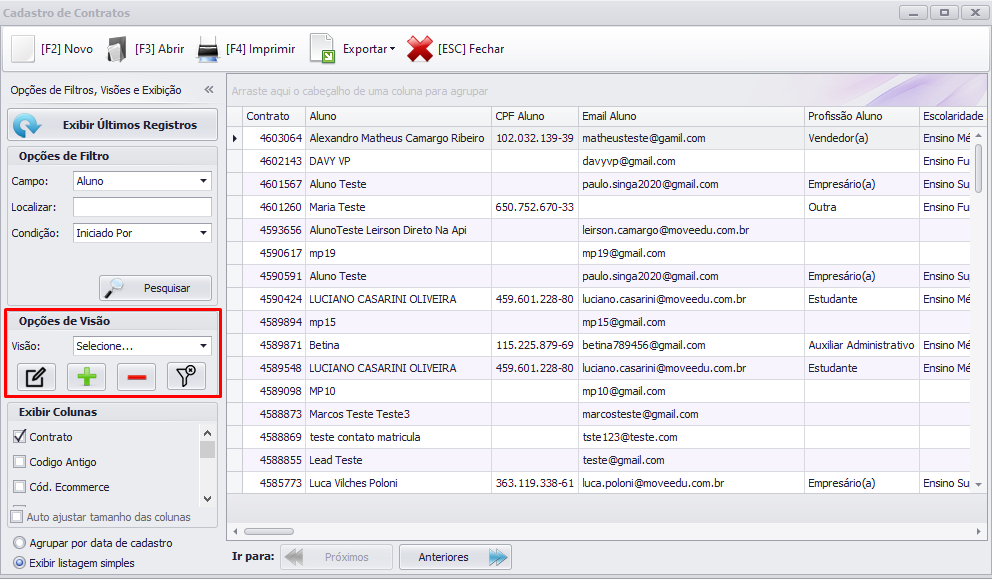Enable the Codigo Antigo column checkbox
992x579 pixels.
click(20, 462)
